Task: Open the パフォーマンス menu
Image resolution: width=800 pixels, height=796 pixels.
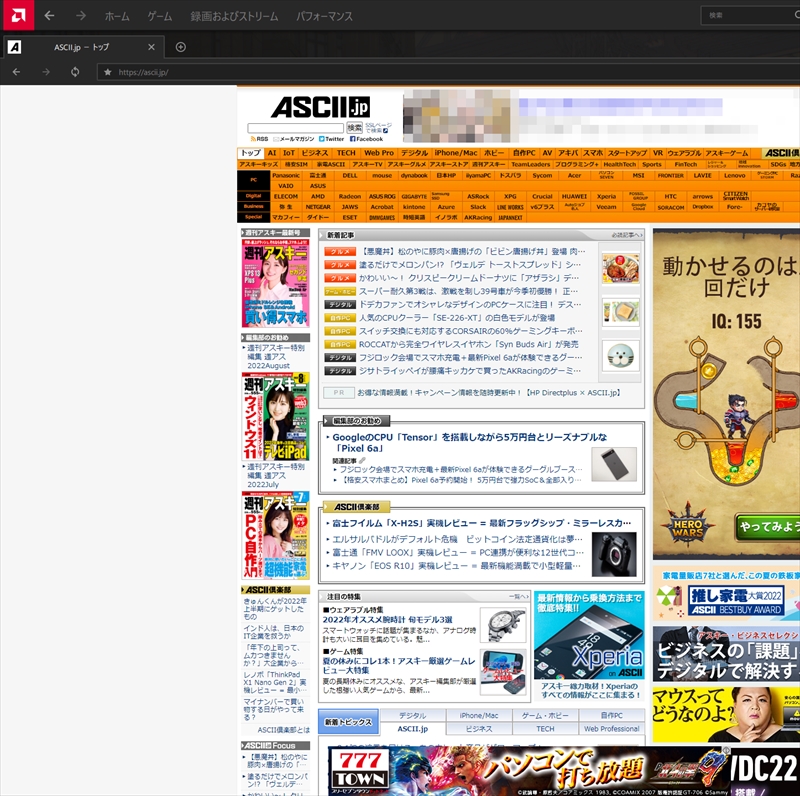Action: (324, 16)
